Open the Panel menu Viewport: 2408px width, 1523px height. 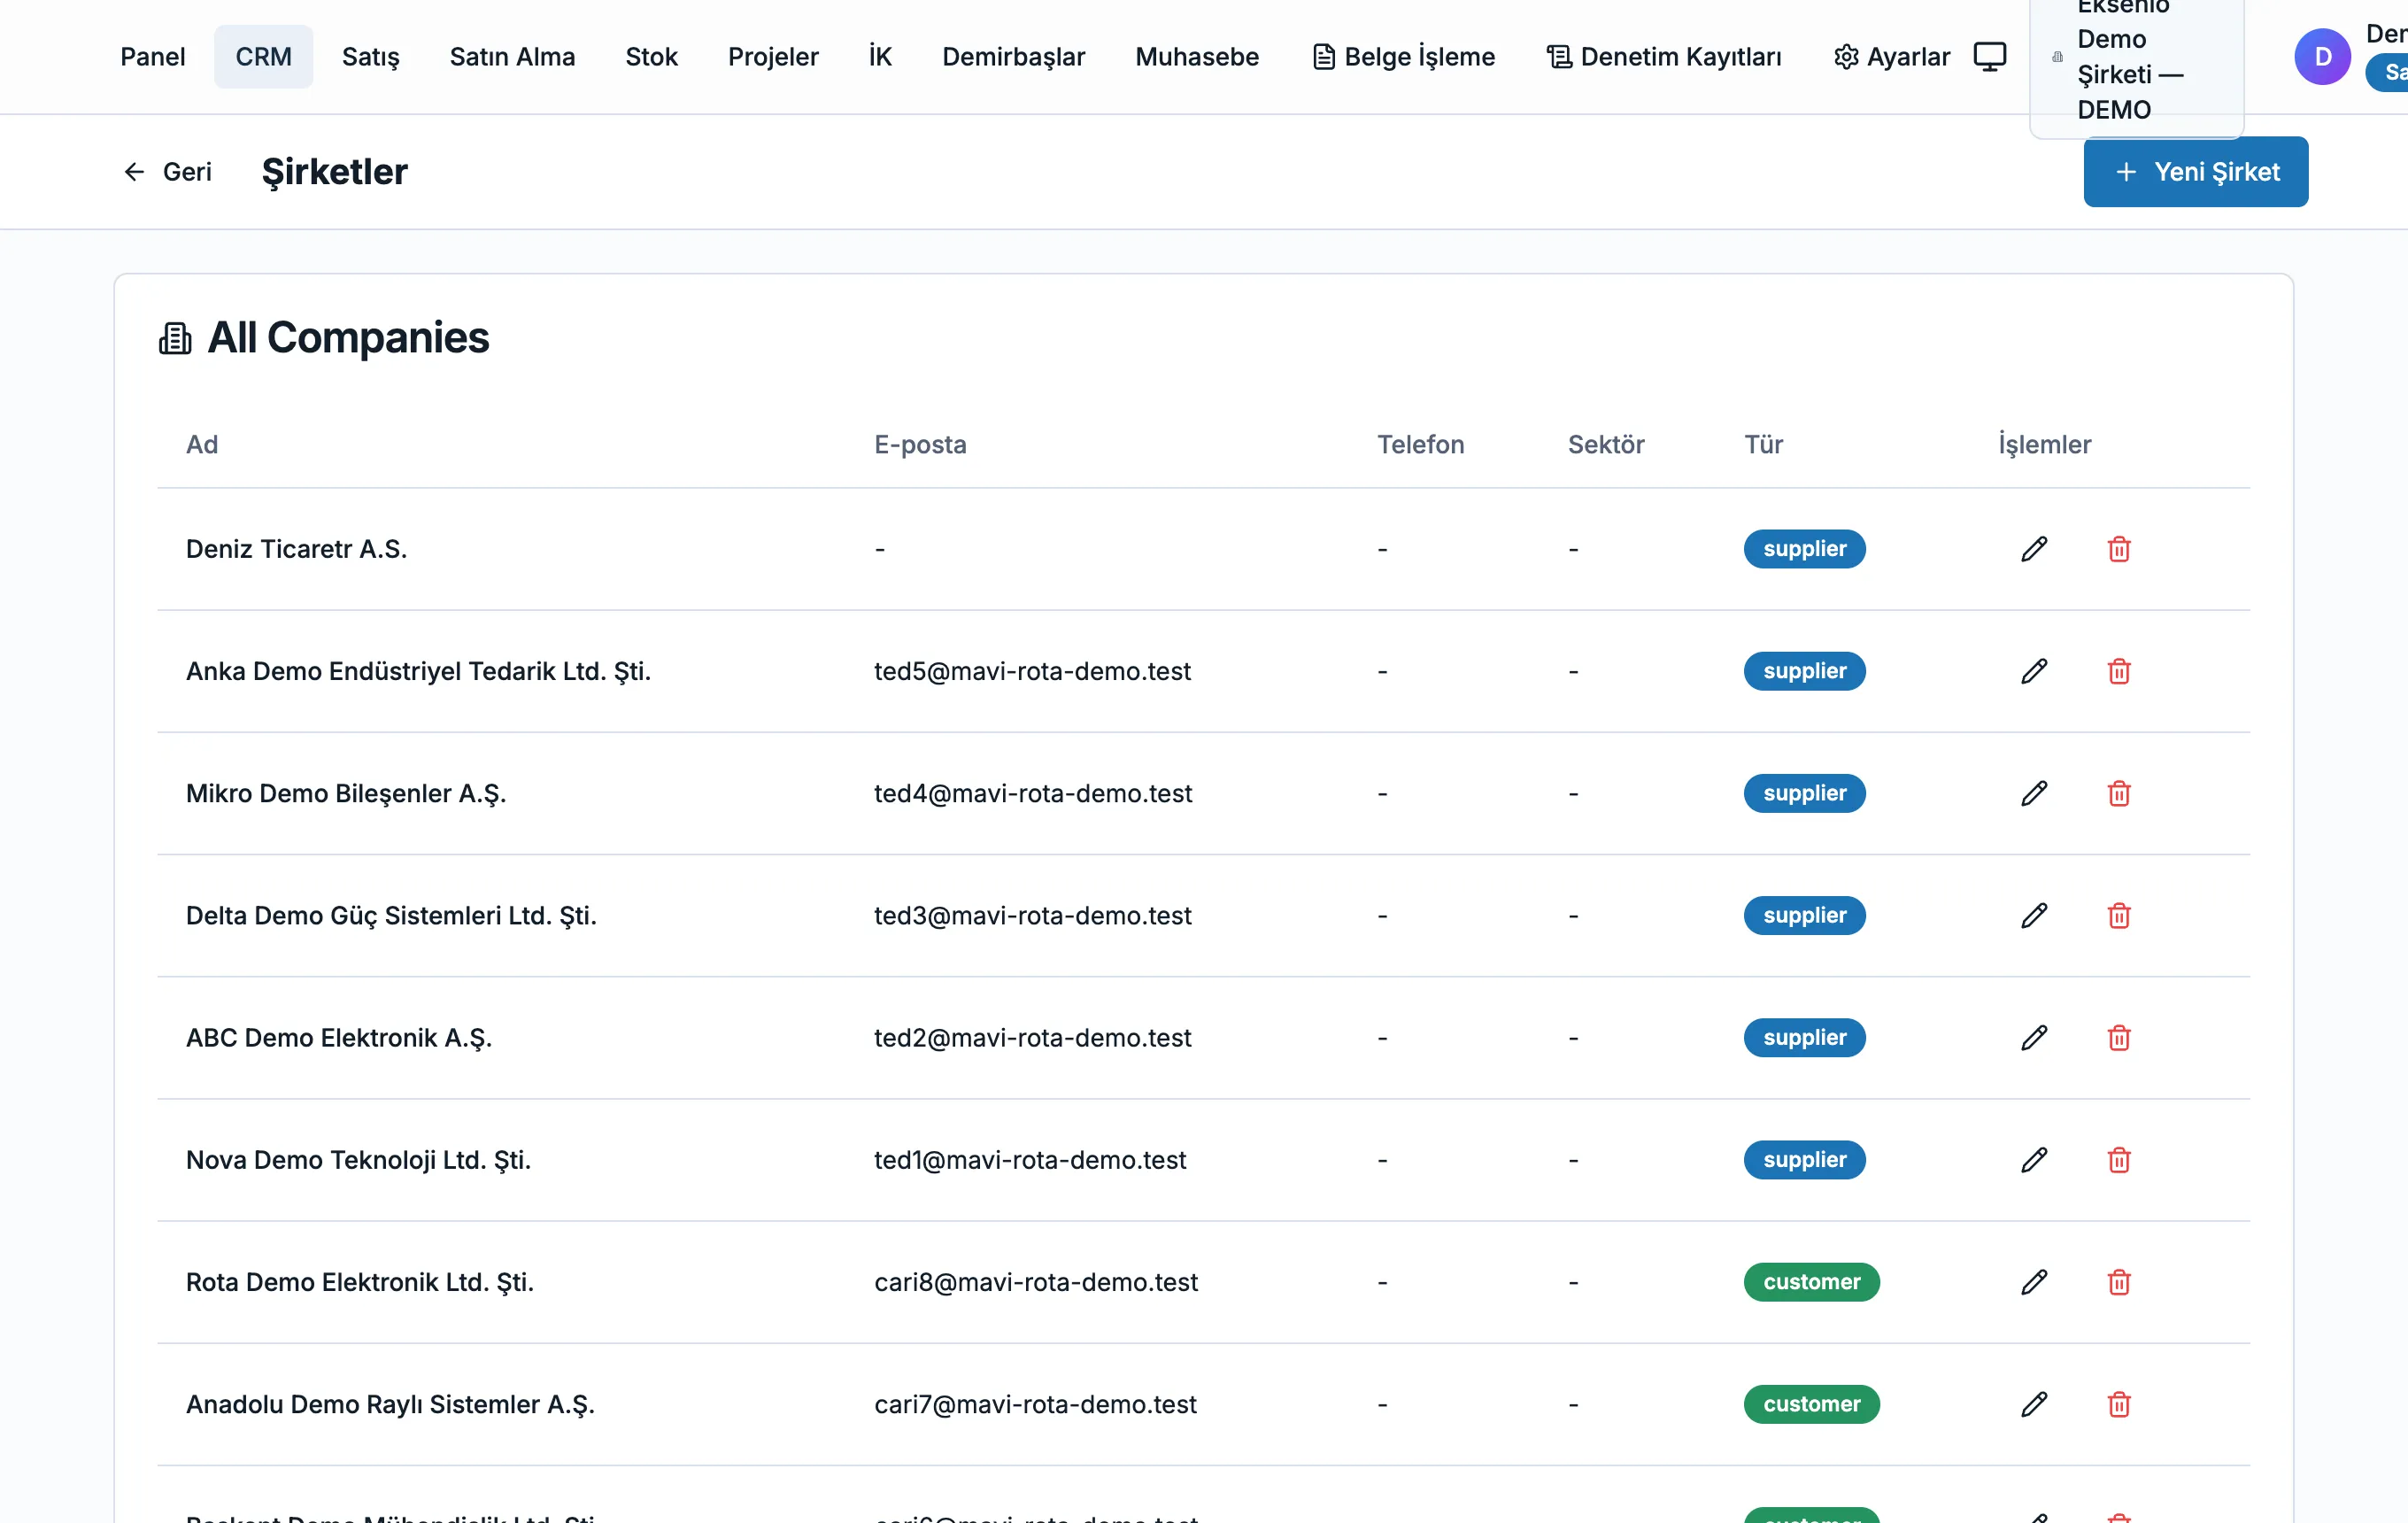[x=152, y=57]
